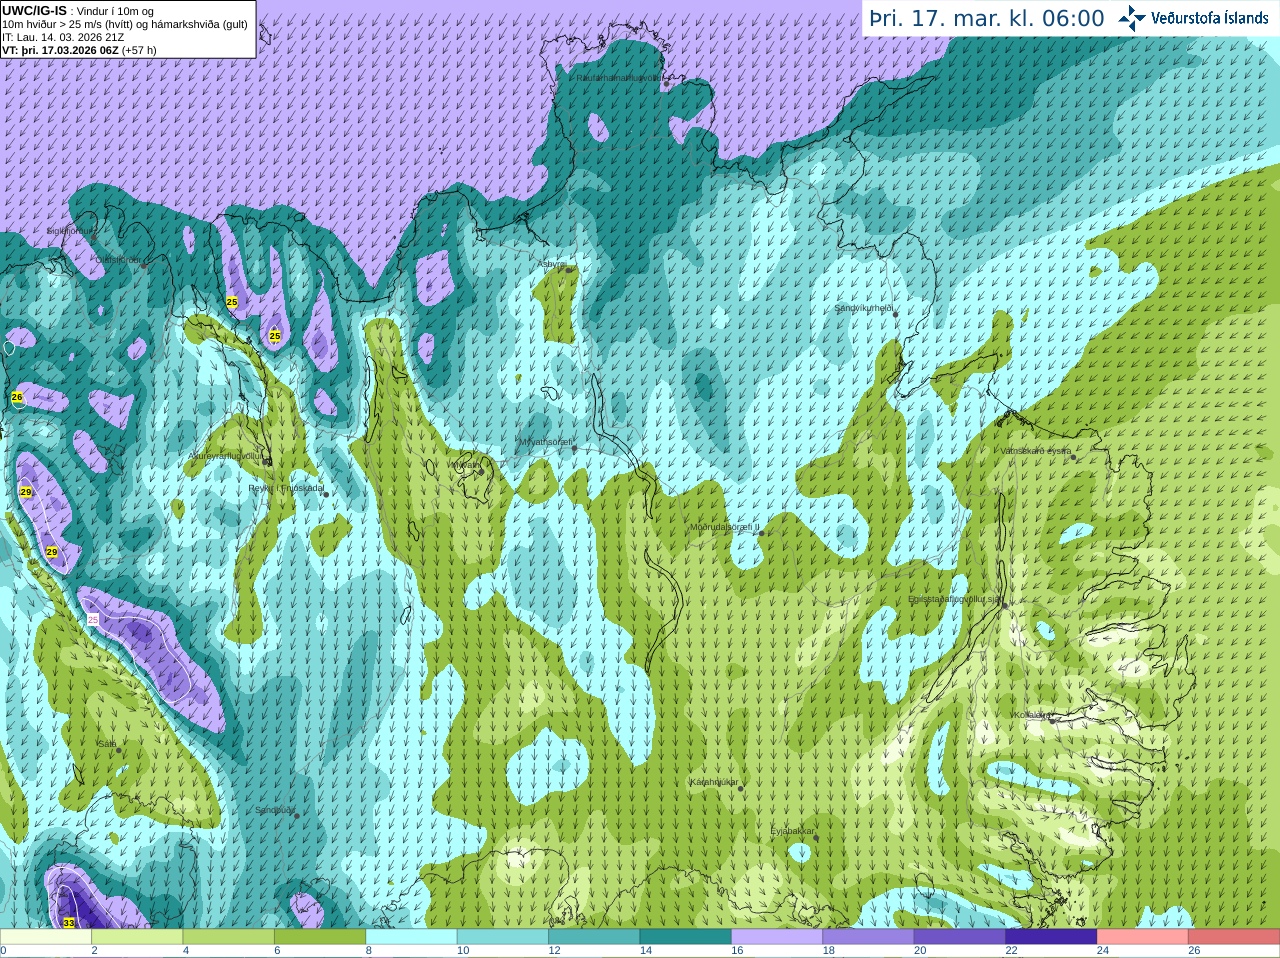Screen dimensions: 1280x958
Task: Click the legend scale number 8
Action: (x=369, y=951)
